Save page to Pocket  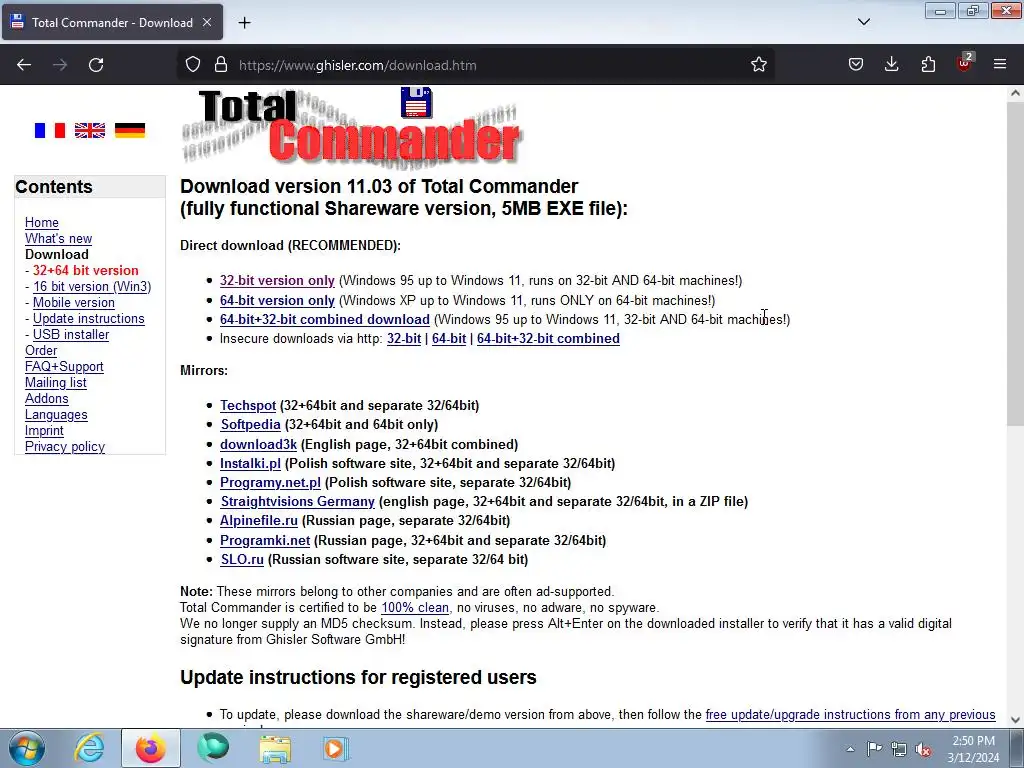(856, 65)
